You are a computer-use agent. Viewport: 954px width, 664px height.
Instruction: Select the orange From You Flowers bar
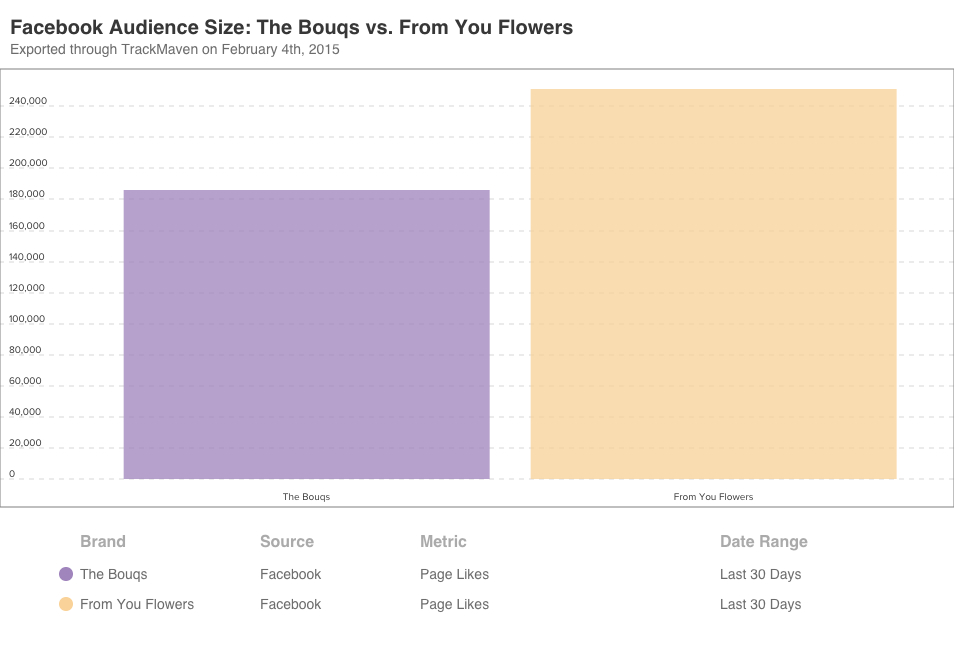point(713,284)
